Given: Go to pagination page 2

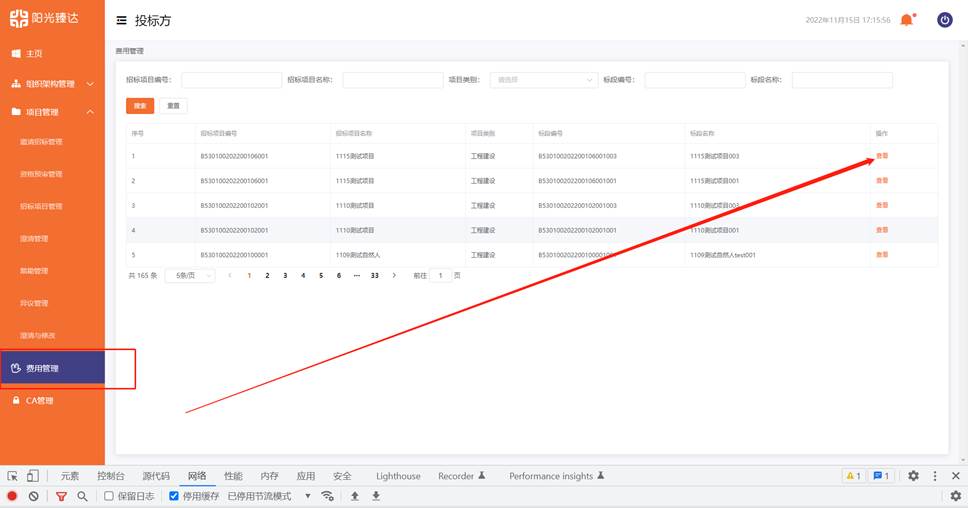Looking at the screenshot, I should pyautogui.click(x=267, y=275).
